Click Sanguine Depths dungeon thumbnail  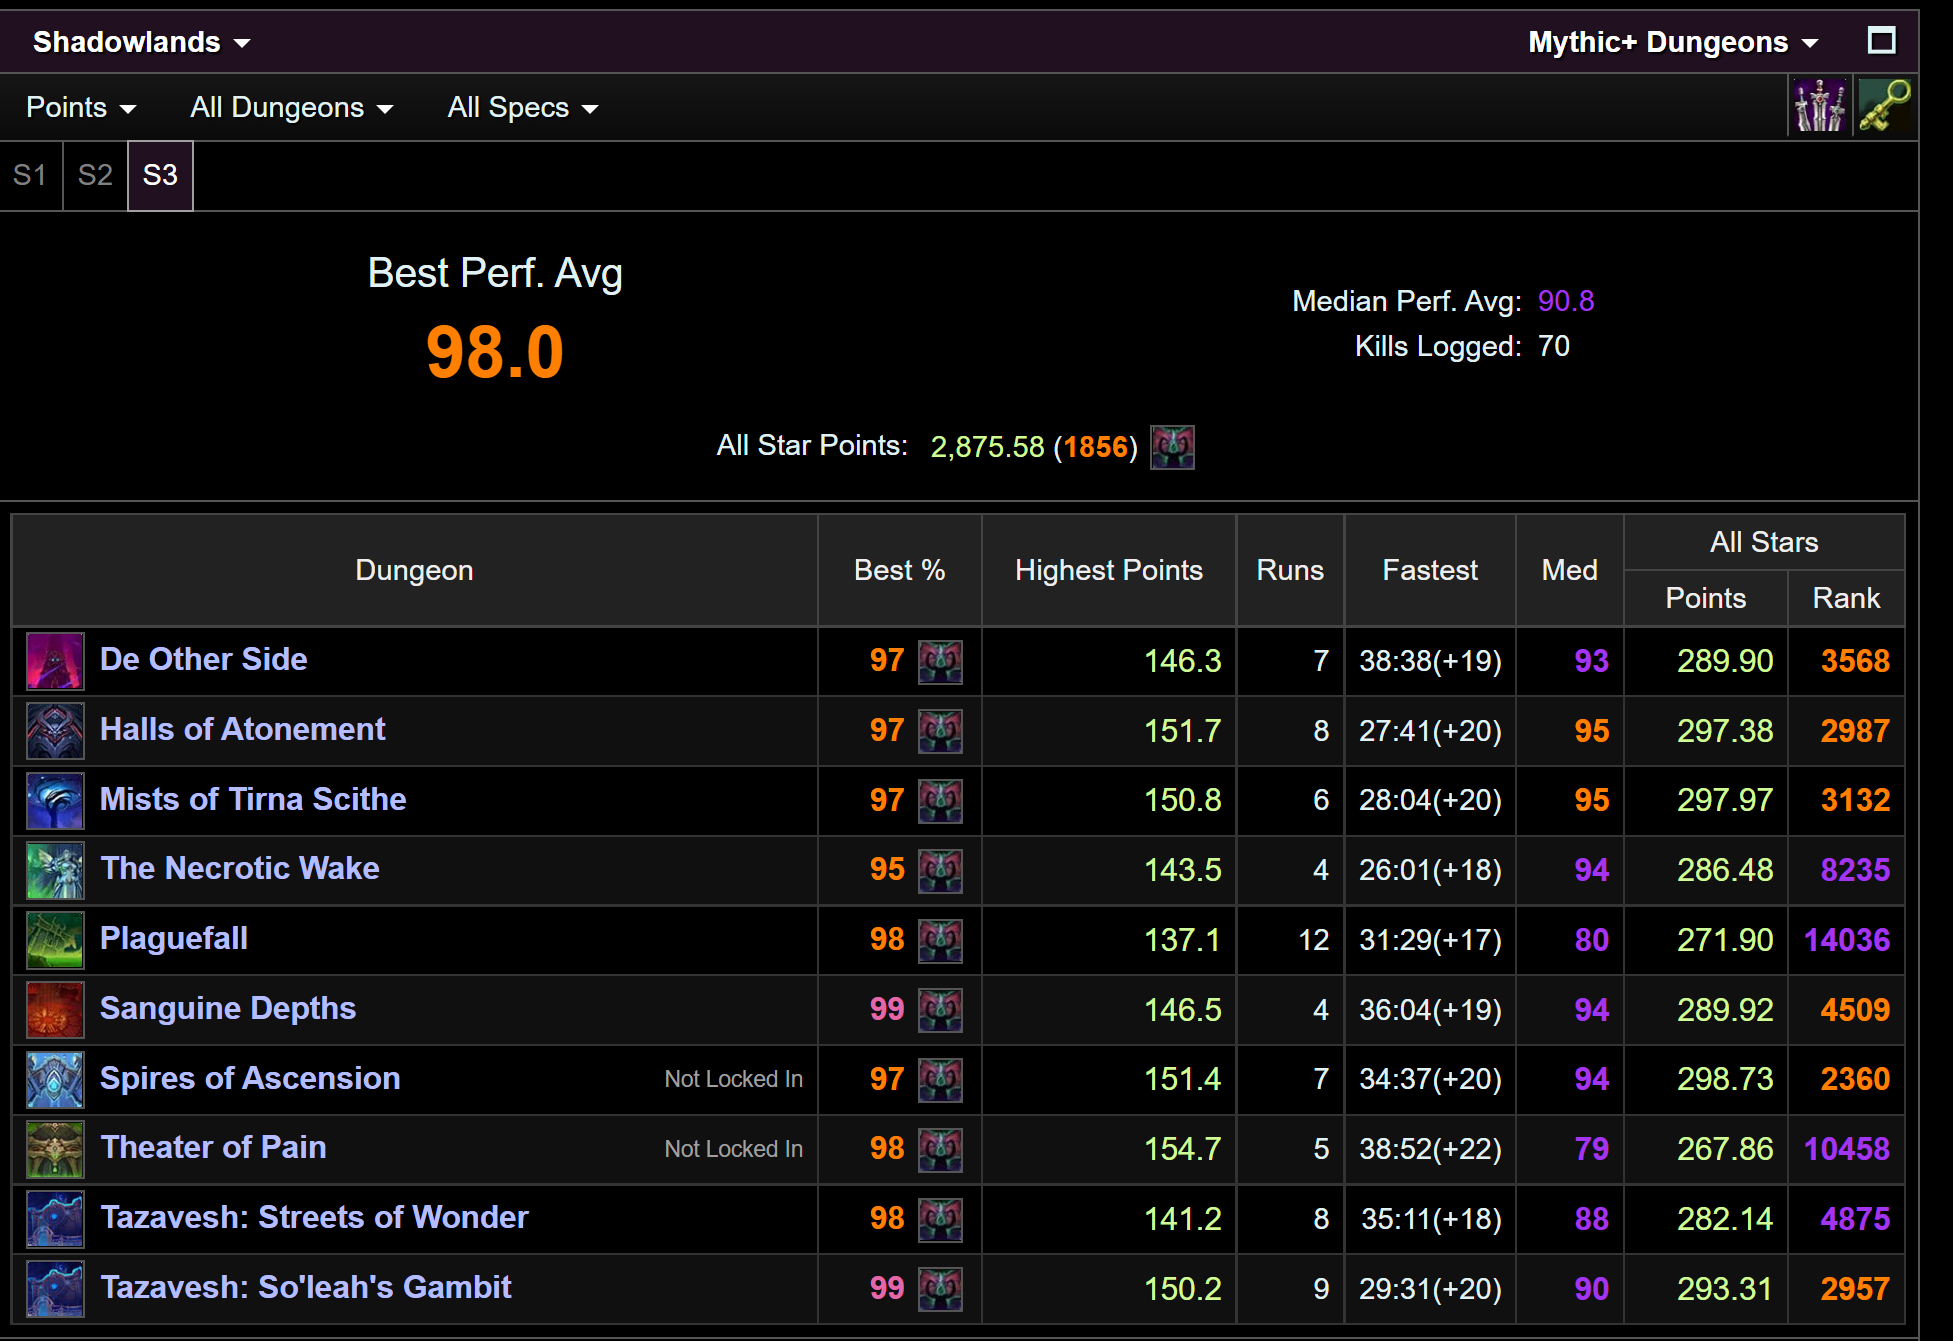[x=55, y=1010]
